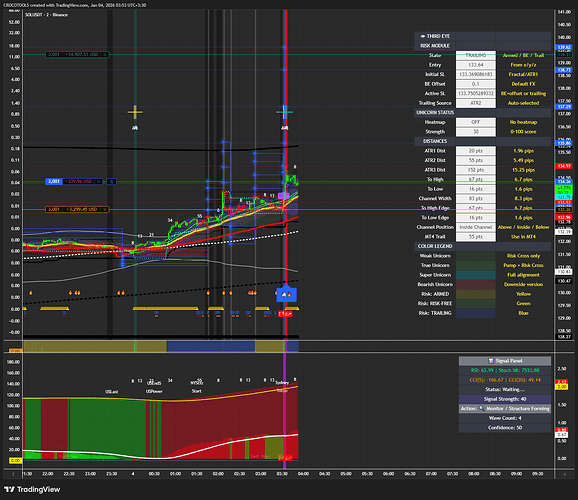Close the orange order line +3,299.45 USD

click(105, 209)
